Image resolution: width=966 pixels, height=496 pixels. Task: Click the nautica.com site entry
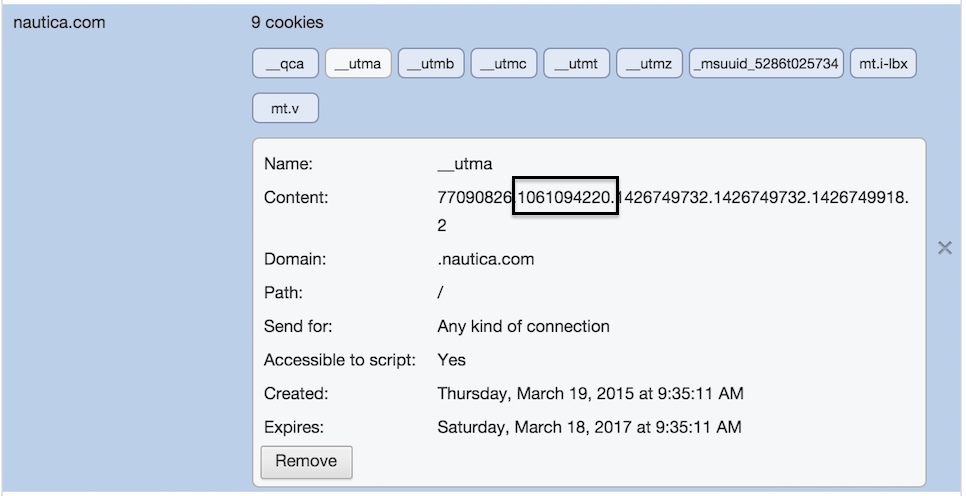(x=59, y=23)
